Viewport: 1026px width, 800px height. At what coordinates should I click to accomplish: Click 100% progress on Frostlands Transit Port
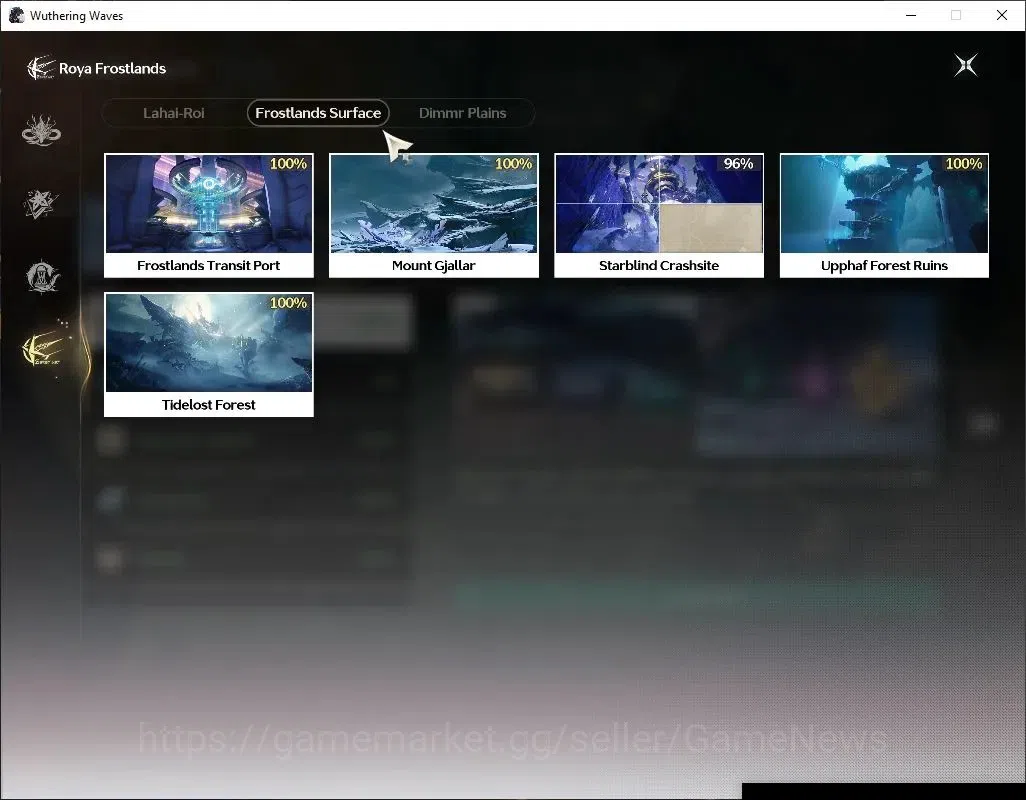click(288, 164)
